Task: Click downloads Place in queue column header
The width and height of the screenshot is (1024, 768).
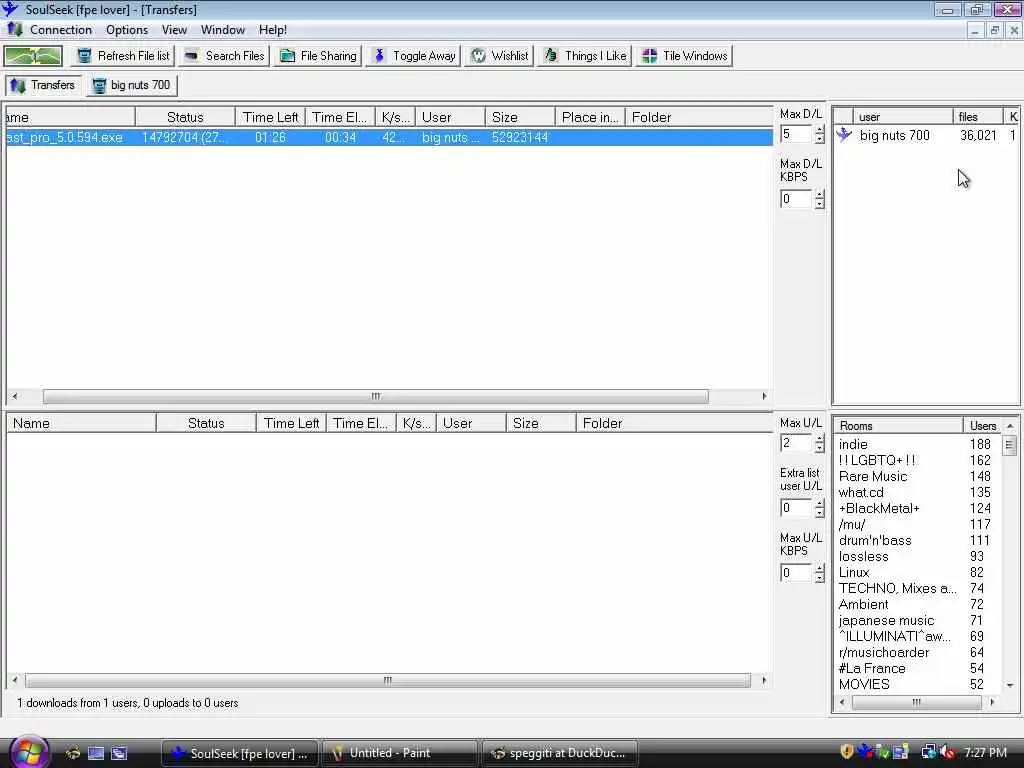Action: (590, 117)
